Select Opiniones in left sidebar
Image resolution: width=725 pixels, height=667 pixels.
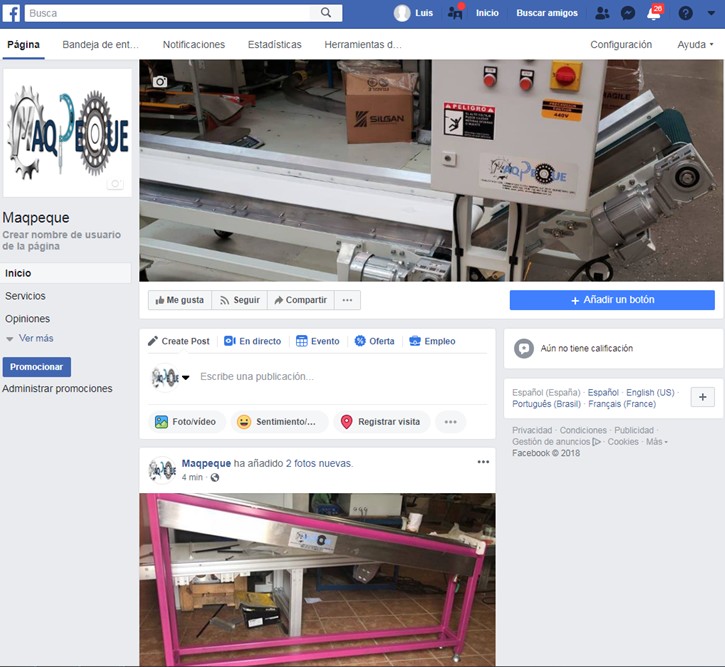pyautogui.click(x=27, y=319)
